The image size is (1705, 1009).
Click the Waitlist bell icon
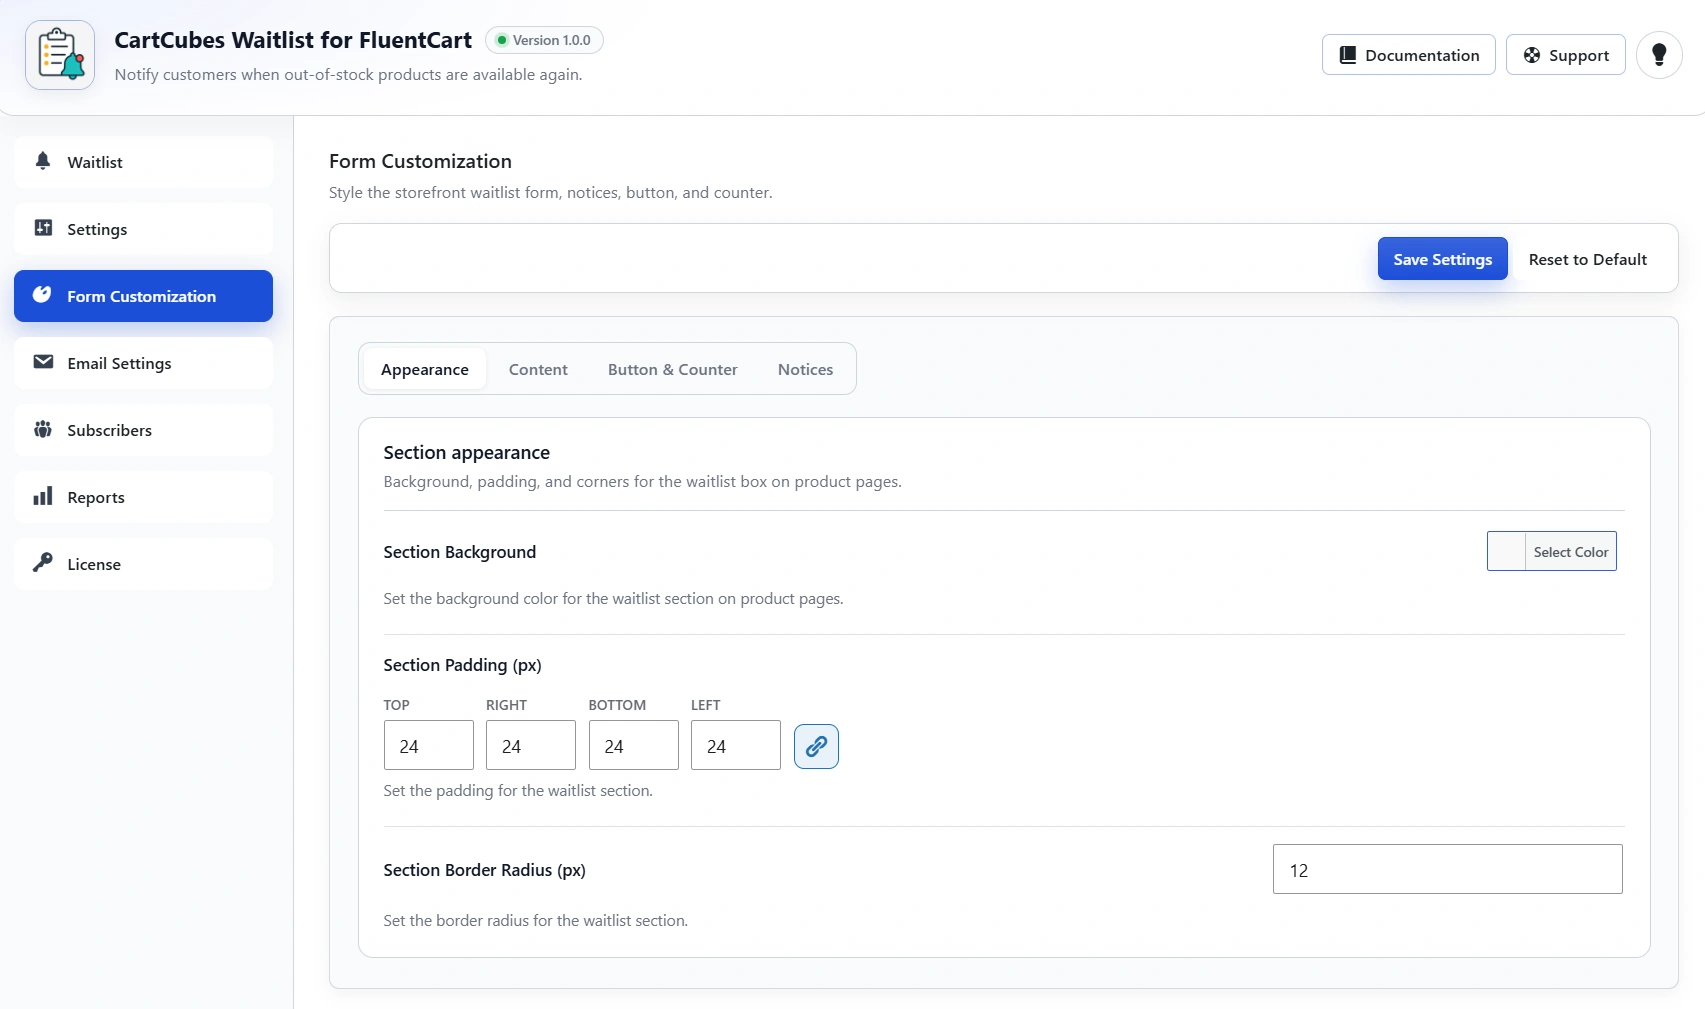[43, 161]
